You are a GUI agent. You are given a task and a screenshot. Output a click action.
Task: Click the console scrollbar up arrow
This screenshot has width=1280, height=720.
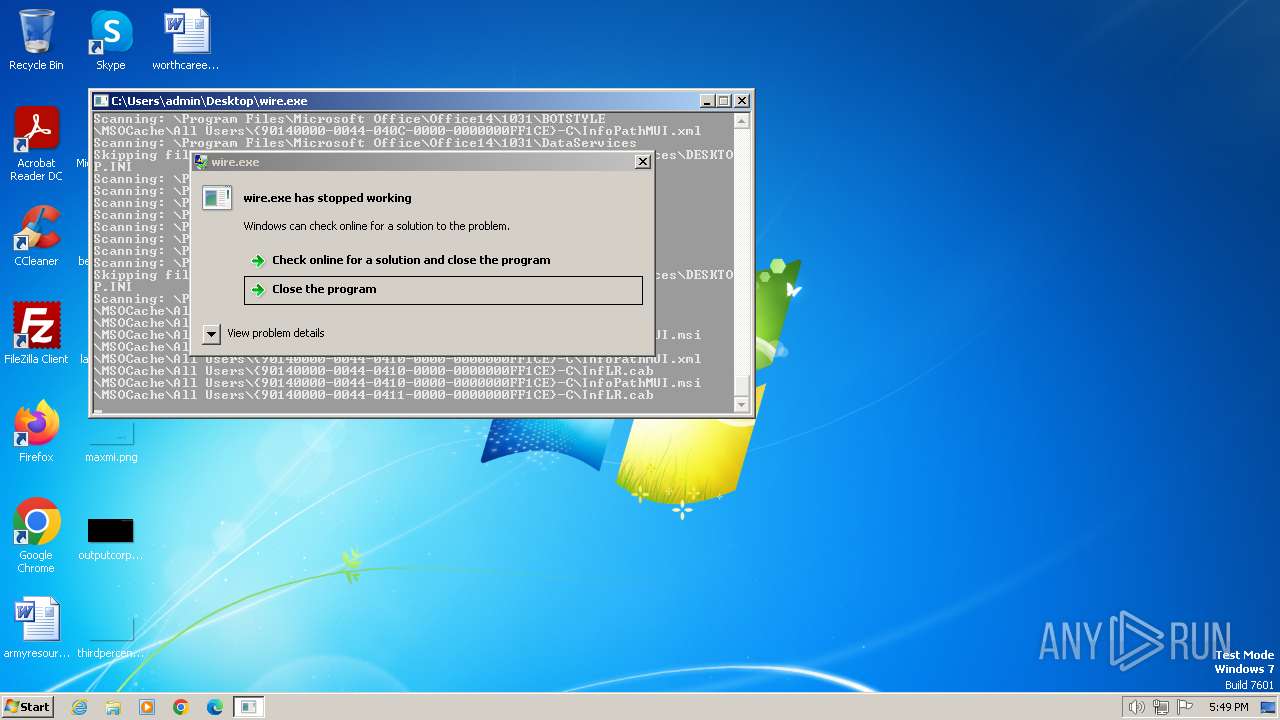coord(741,121)
